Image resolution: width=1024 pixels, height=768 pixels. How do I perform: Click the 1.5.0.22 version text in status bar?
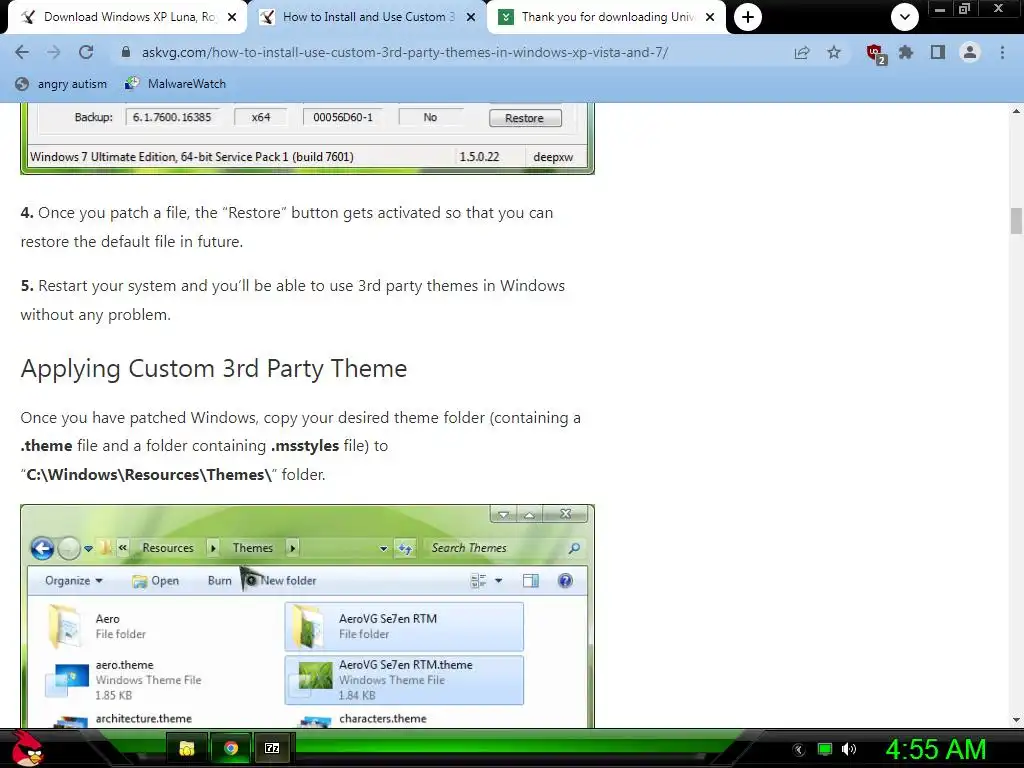(x=479, y=157)
